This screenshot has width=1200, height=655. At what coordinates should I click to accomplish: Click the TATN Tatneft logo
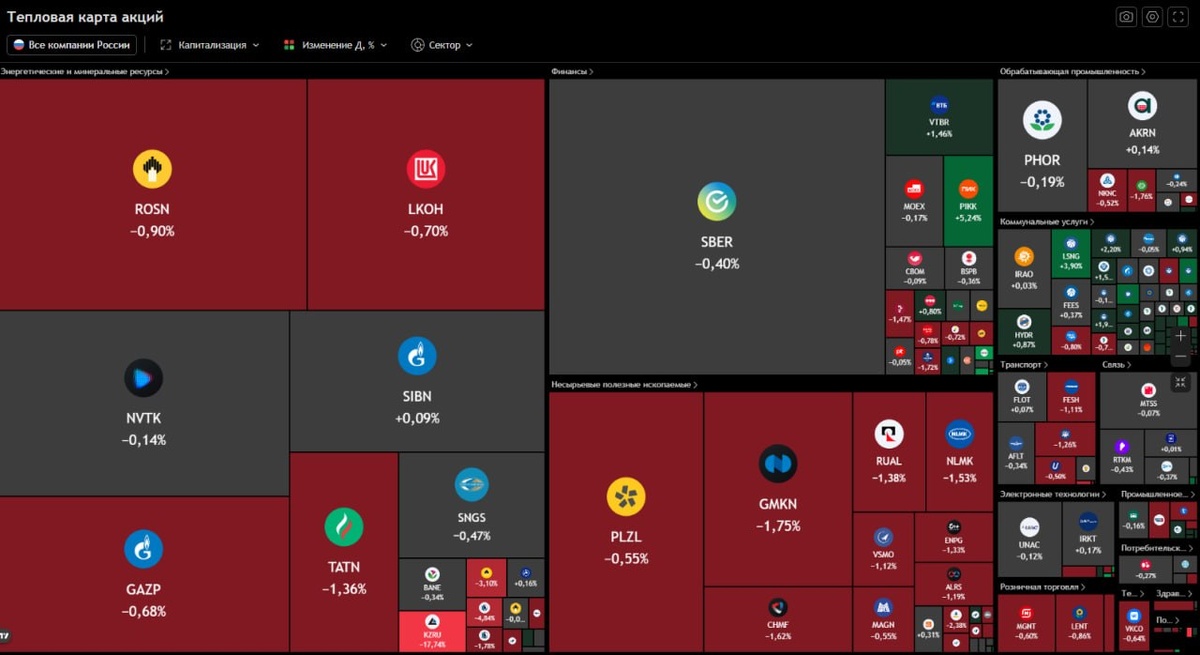(x=344, y=527)
